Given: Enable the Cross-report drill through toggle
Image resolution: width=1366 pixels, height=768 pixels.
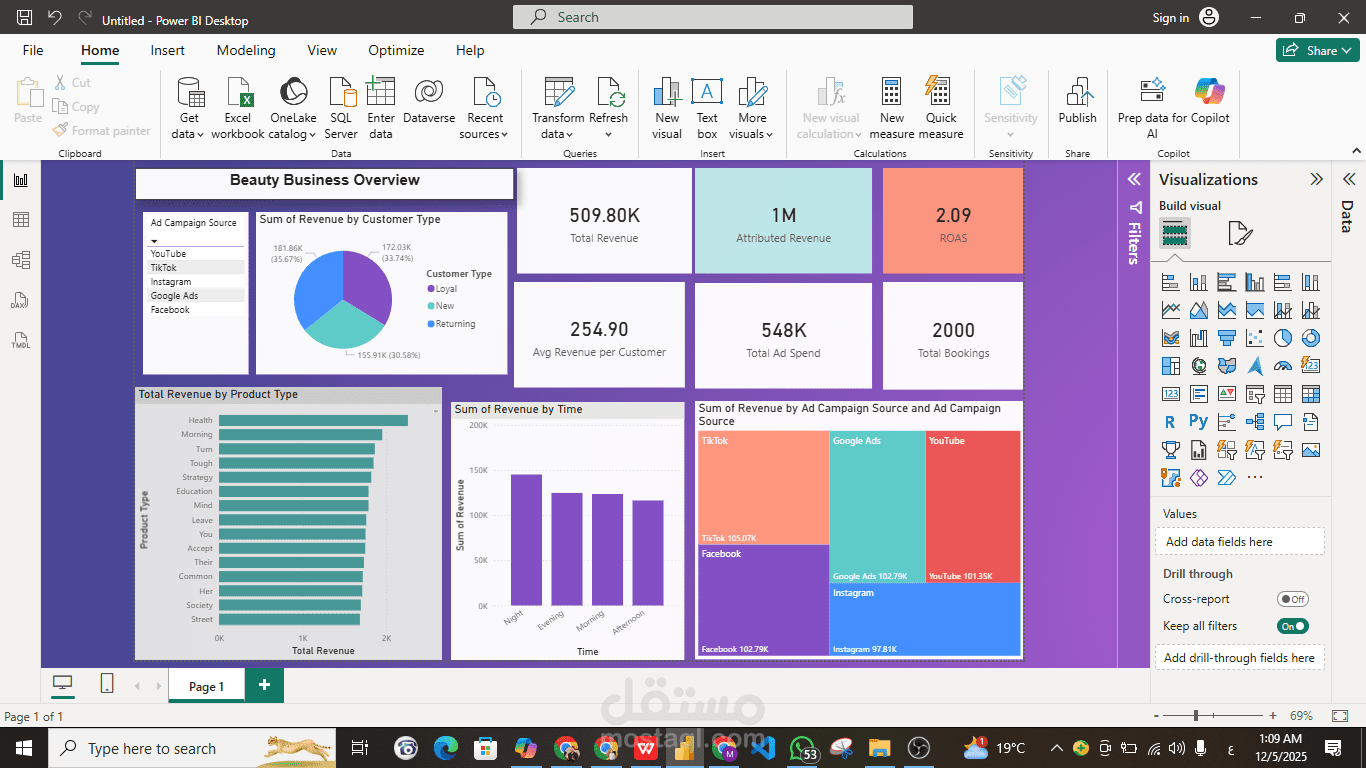Looking at the screenshot, I should click(1291, 597).
